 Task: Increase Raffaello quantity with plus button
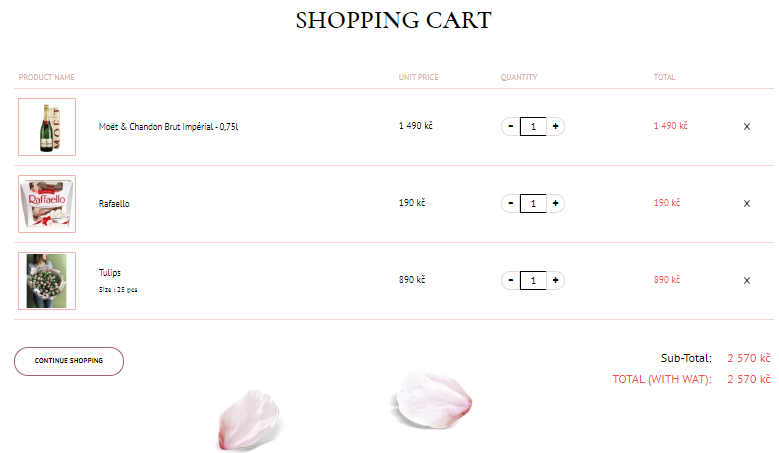pyautogui.click(x=556, y=203)
